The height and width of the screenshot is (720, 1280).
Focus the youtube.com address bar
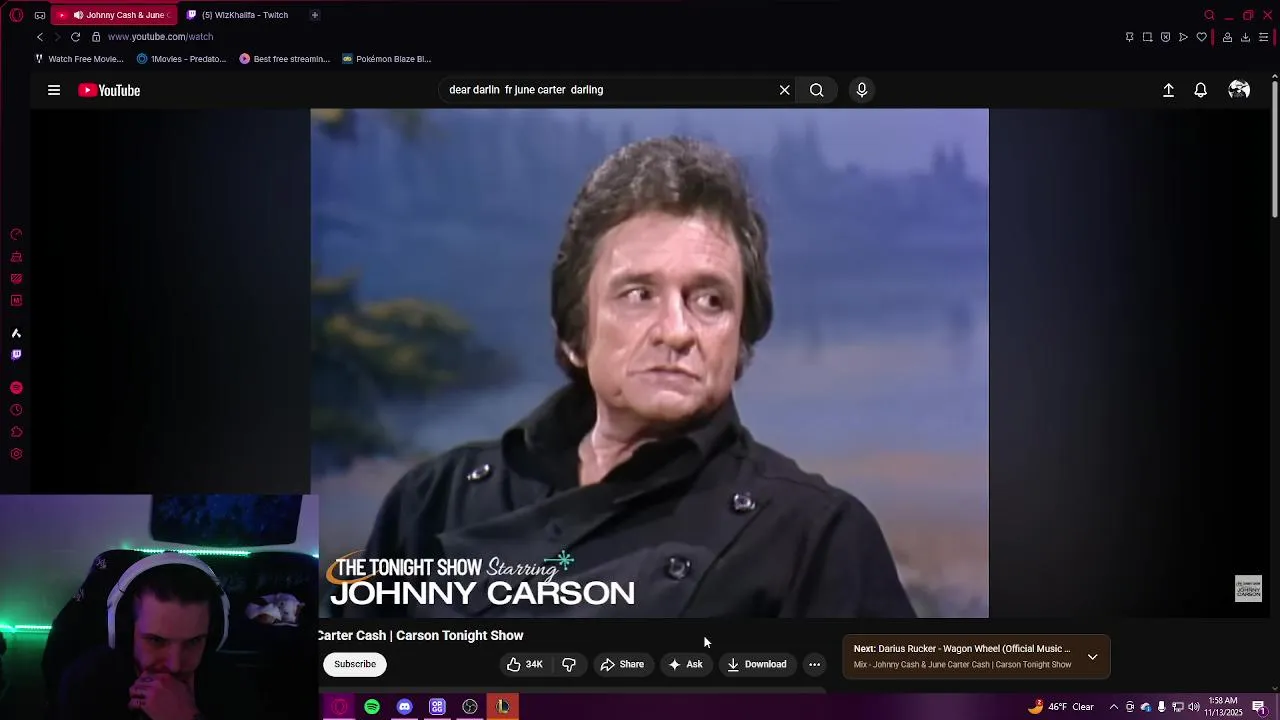pyautogui.click(x=160, y=37)
